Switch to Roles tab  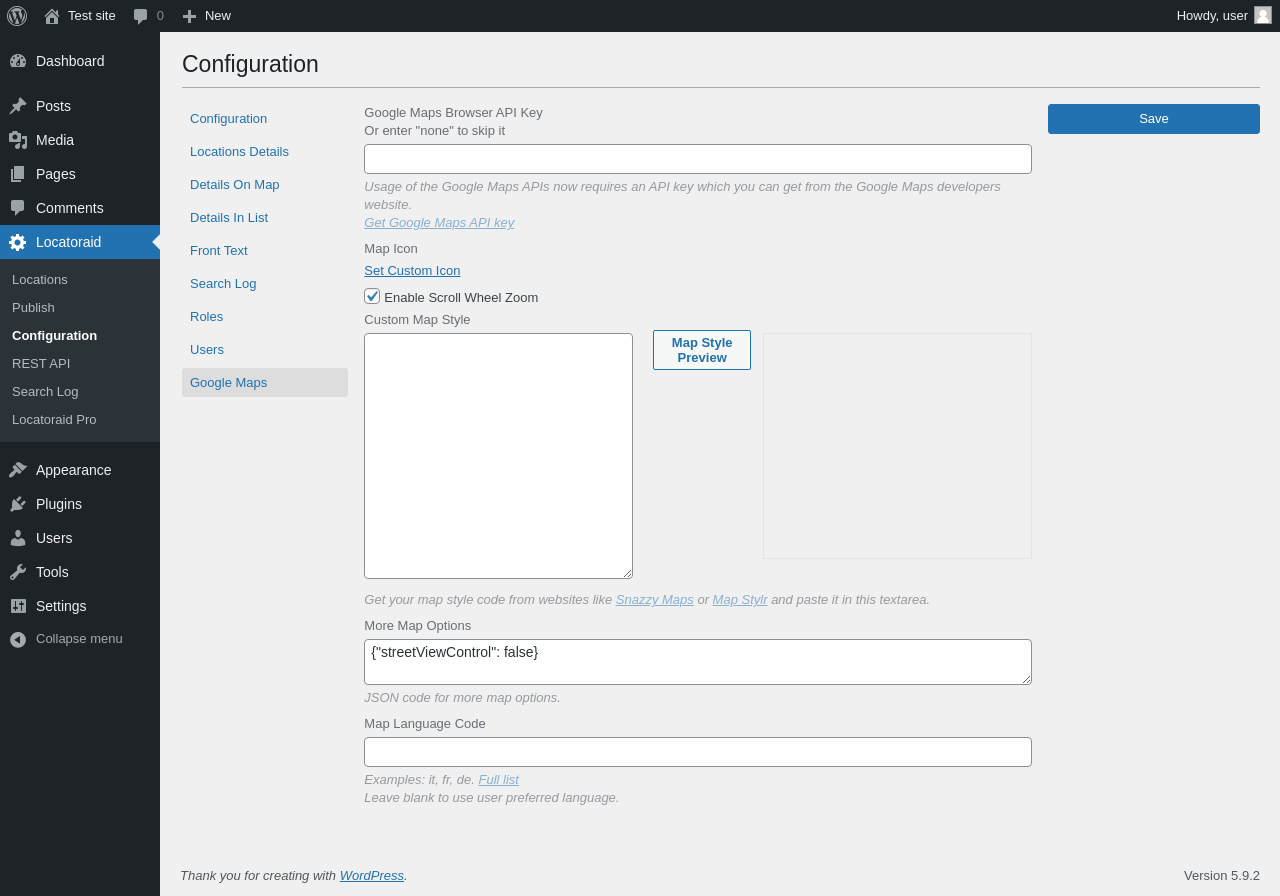(x=265, y=316)
